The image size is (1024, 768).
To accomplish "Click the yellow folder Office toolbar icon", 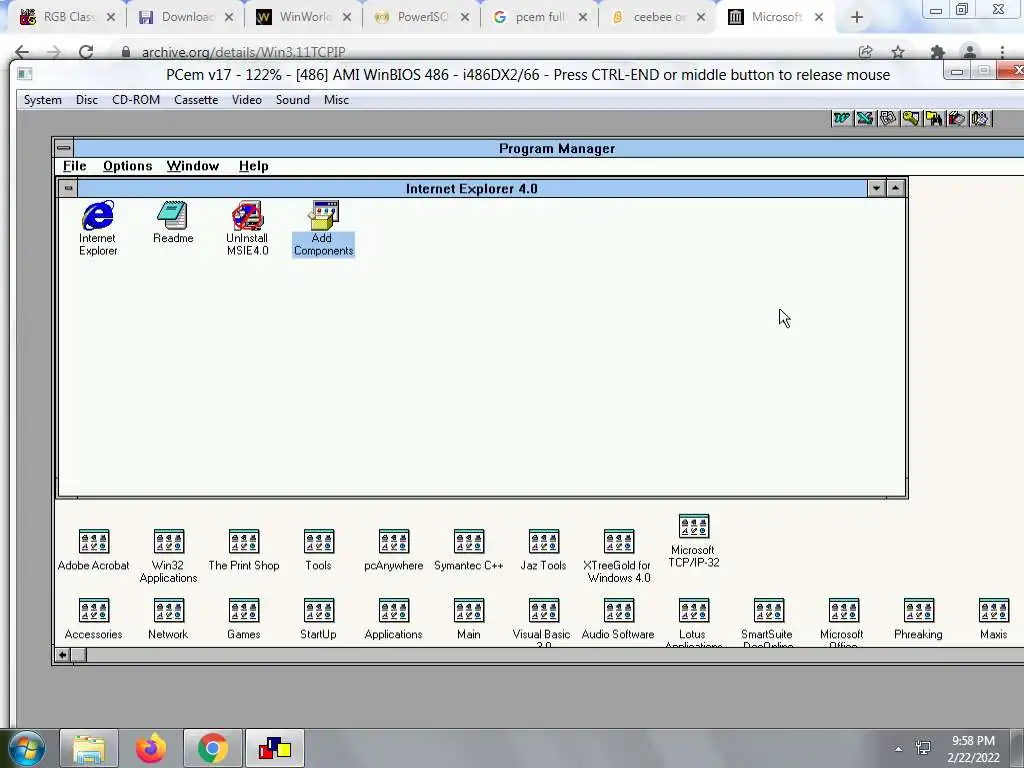I will coord(934,118).
